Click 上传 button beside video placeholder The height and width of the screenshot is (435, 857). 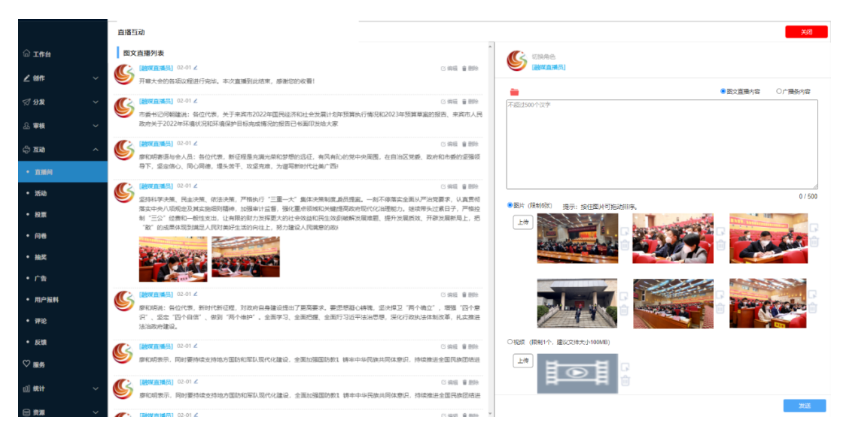[x=523, y=361]
